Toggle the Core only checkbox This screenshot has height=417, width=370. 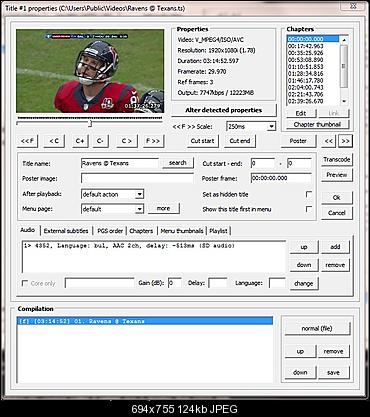[x=25, y=283]
